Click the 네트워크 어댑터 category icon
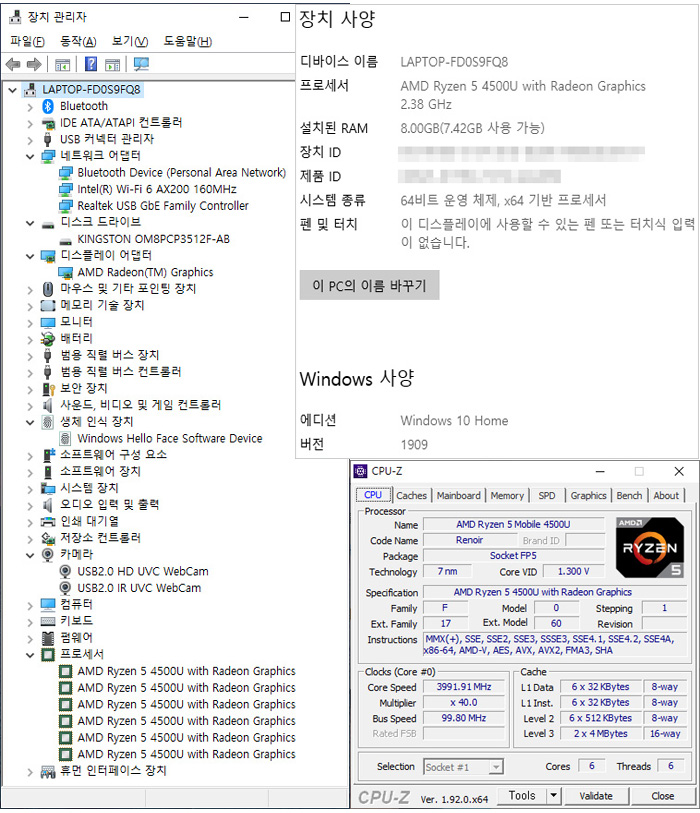The height and width of the screenshot is (813, 700). tap(48, 156)
